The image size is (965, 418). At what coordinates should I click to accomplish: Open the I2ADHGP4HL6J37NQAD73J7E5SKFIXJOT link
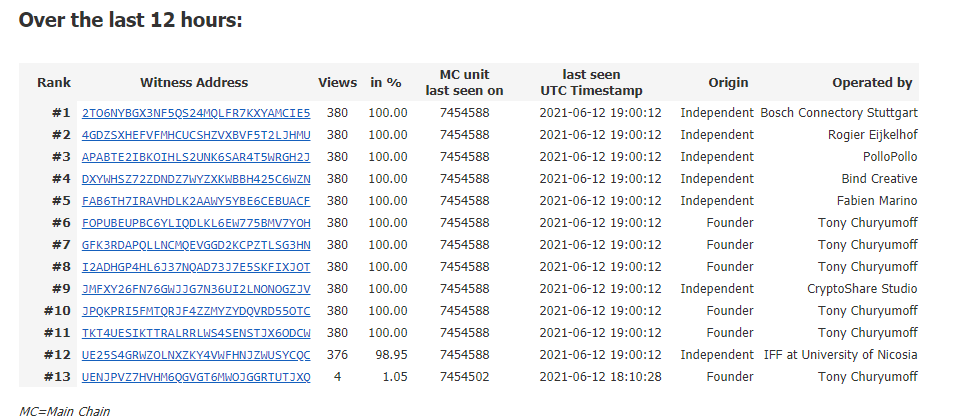[x=196, y=267]
